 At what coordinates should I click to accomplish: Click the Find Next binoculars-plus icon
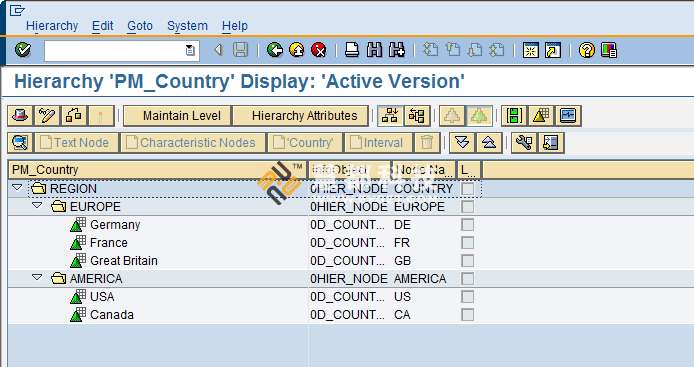397,50
